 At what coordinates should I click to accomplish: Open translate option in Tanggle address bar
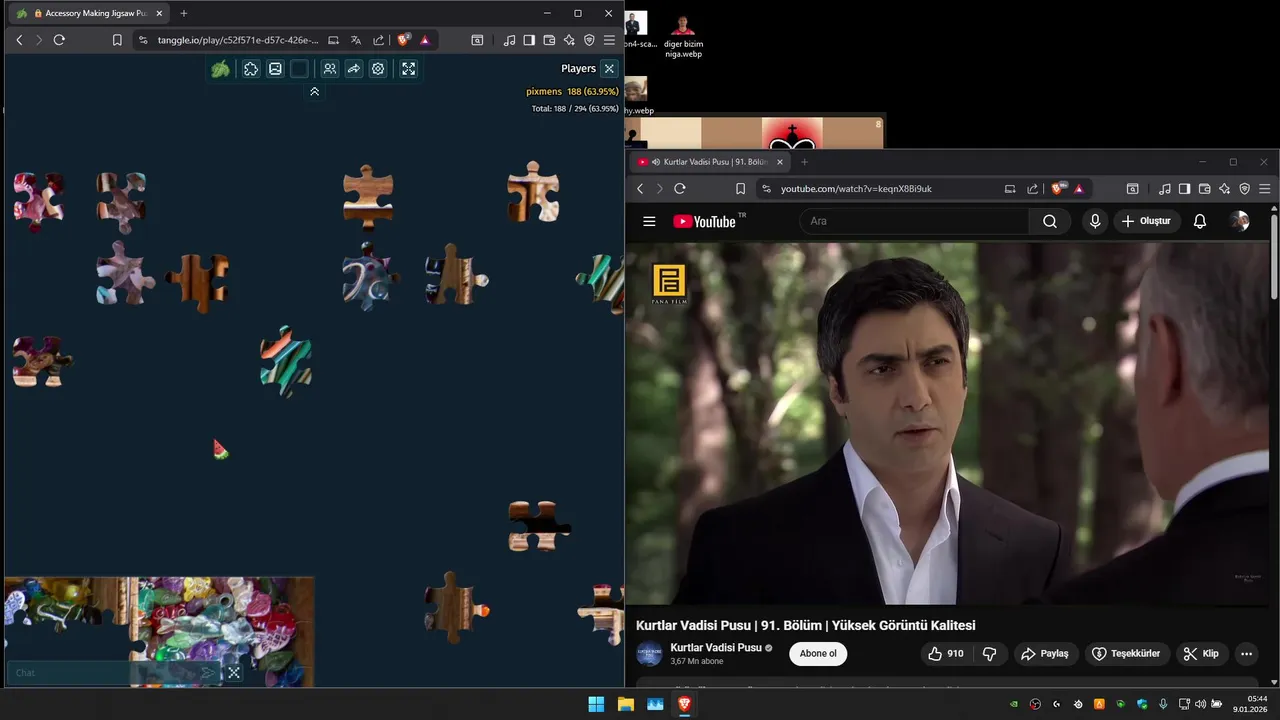(x=355, y=40)
